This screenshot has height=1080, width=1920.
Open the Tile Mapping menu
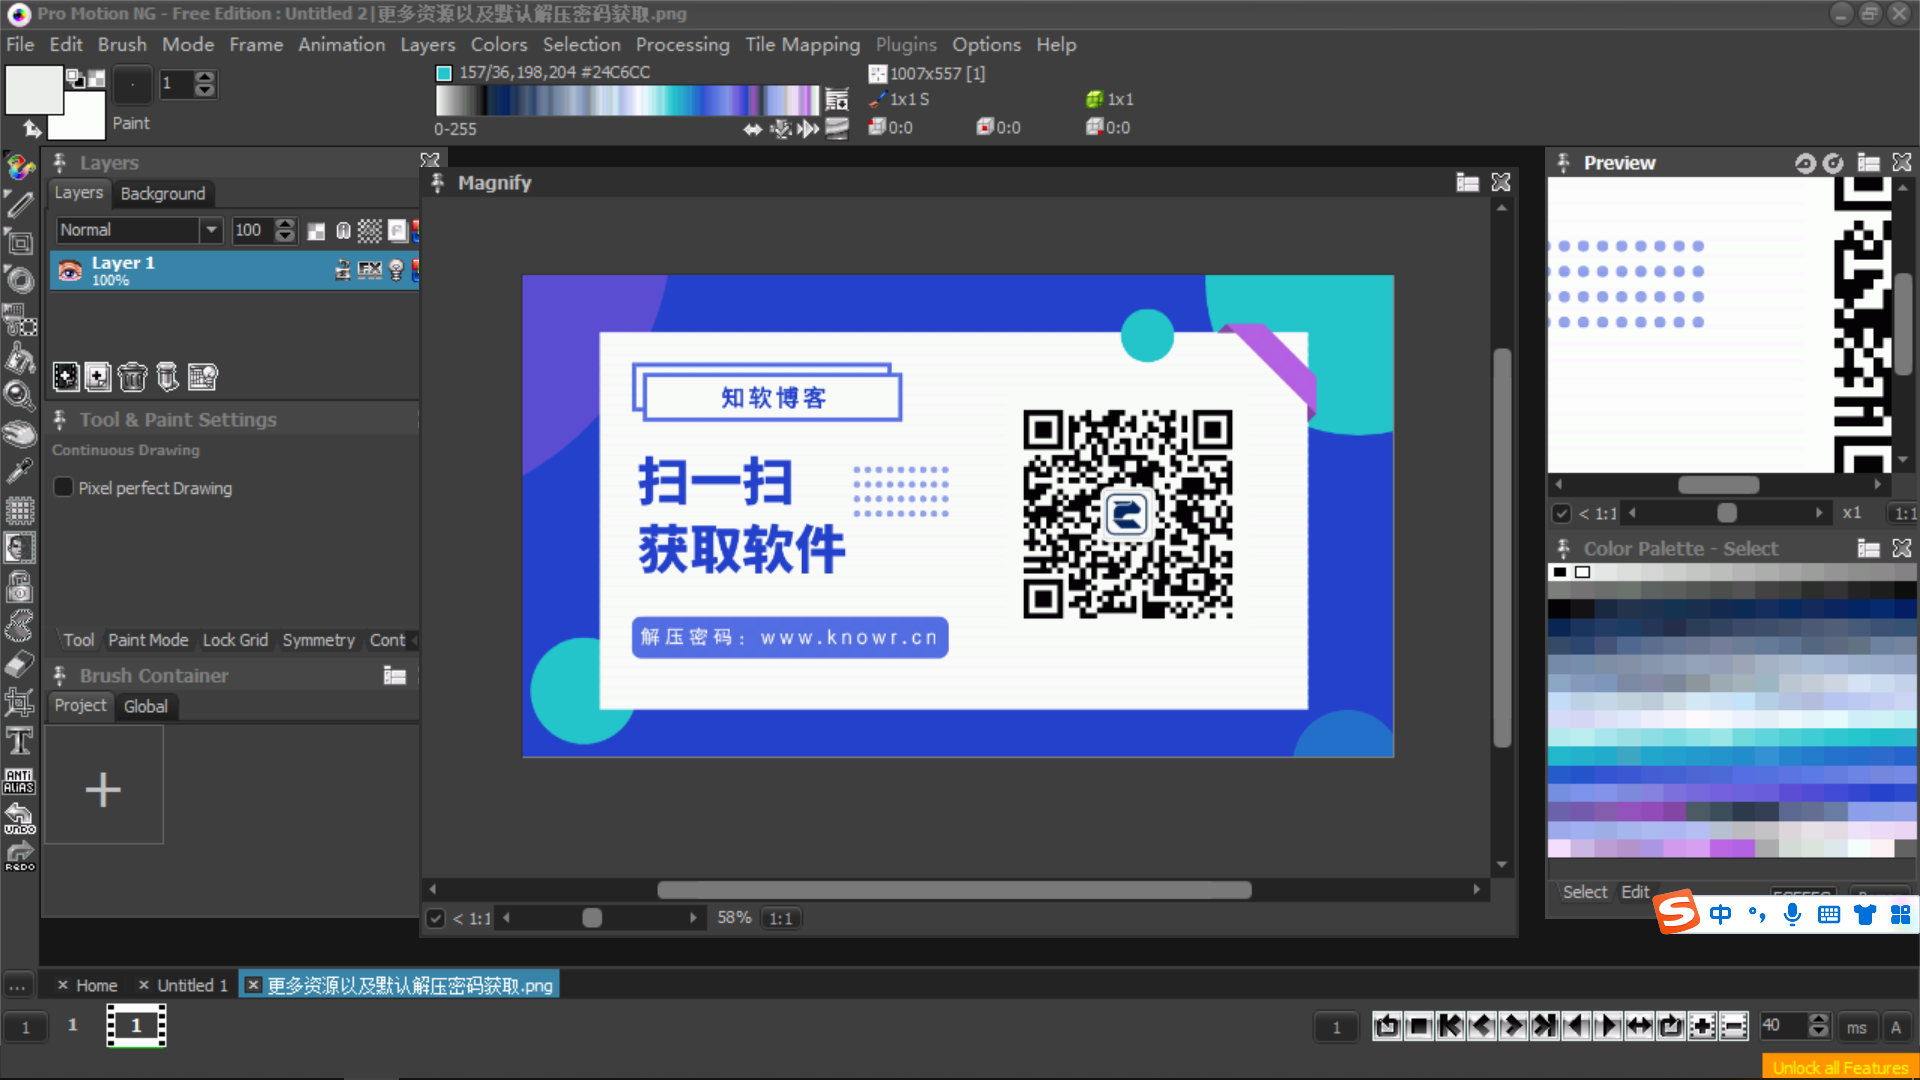pyautogui.click(x=802, y=44)
